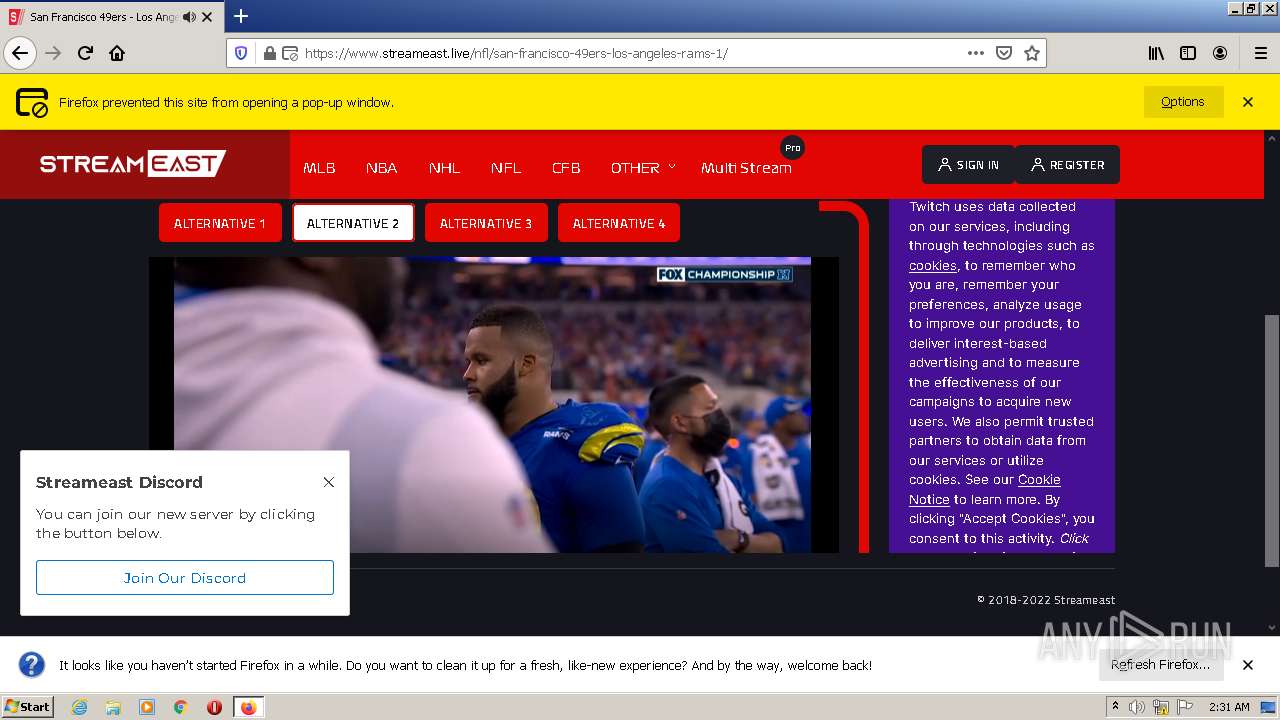
Task: Open the CFB section
Action: point(566,168)
